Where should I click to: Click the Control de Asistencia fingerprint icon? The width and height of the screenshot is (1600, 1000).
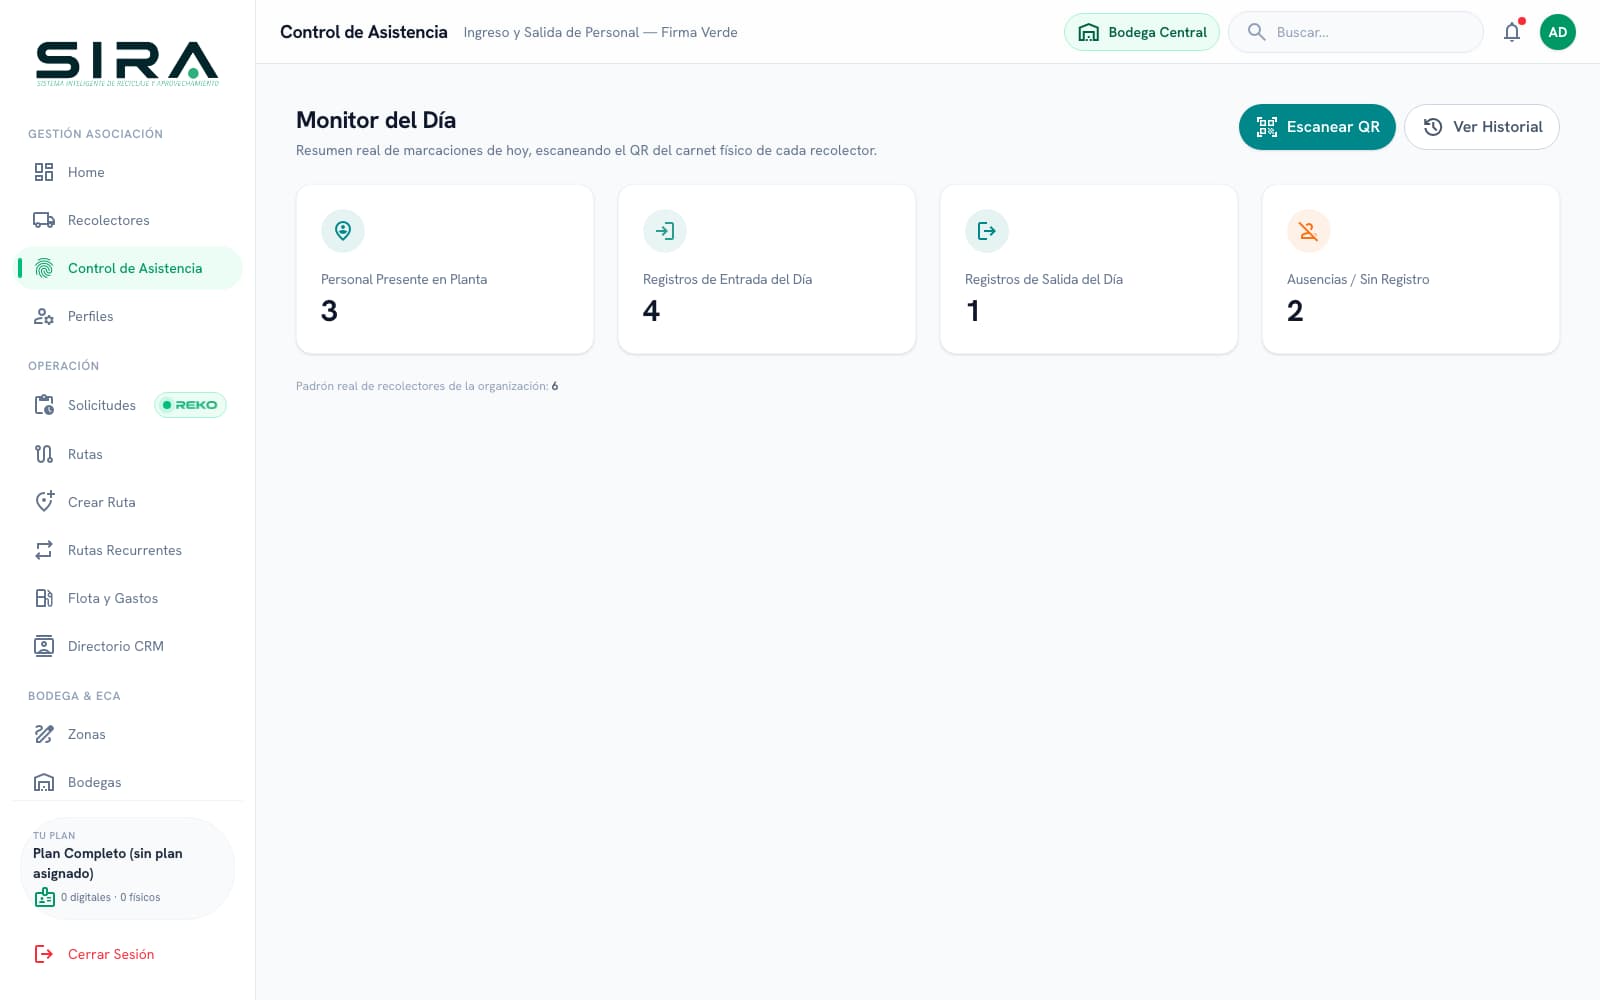point(44,268)
